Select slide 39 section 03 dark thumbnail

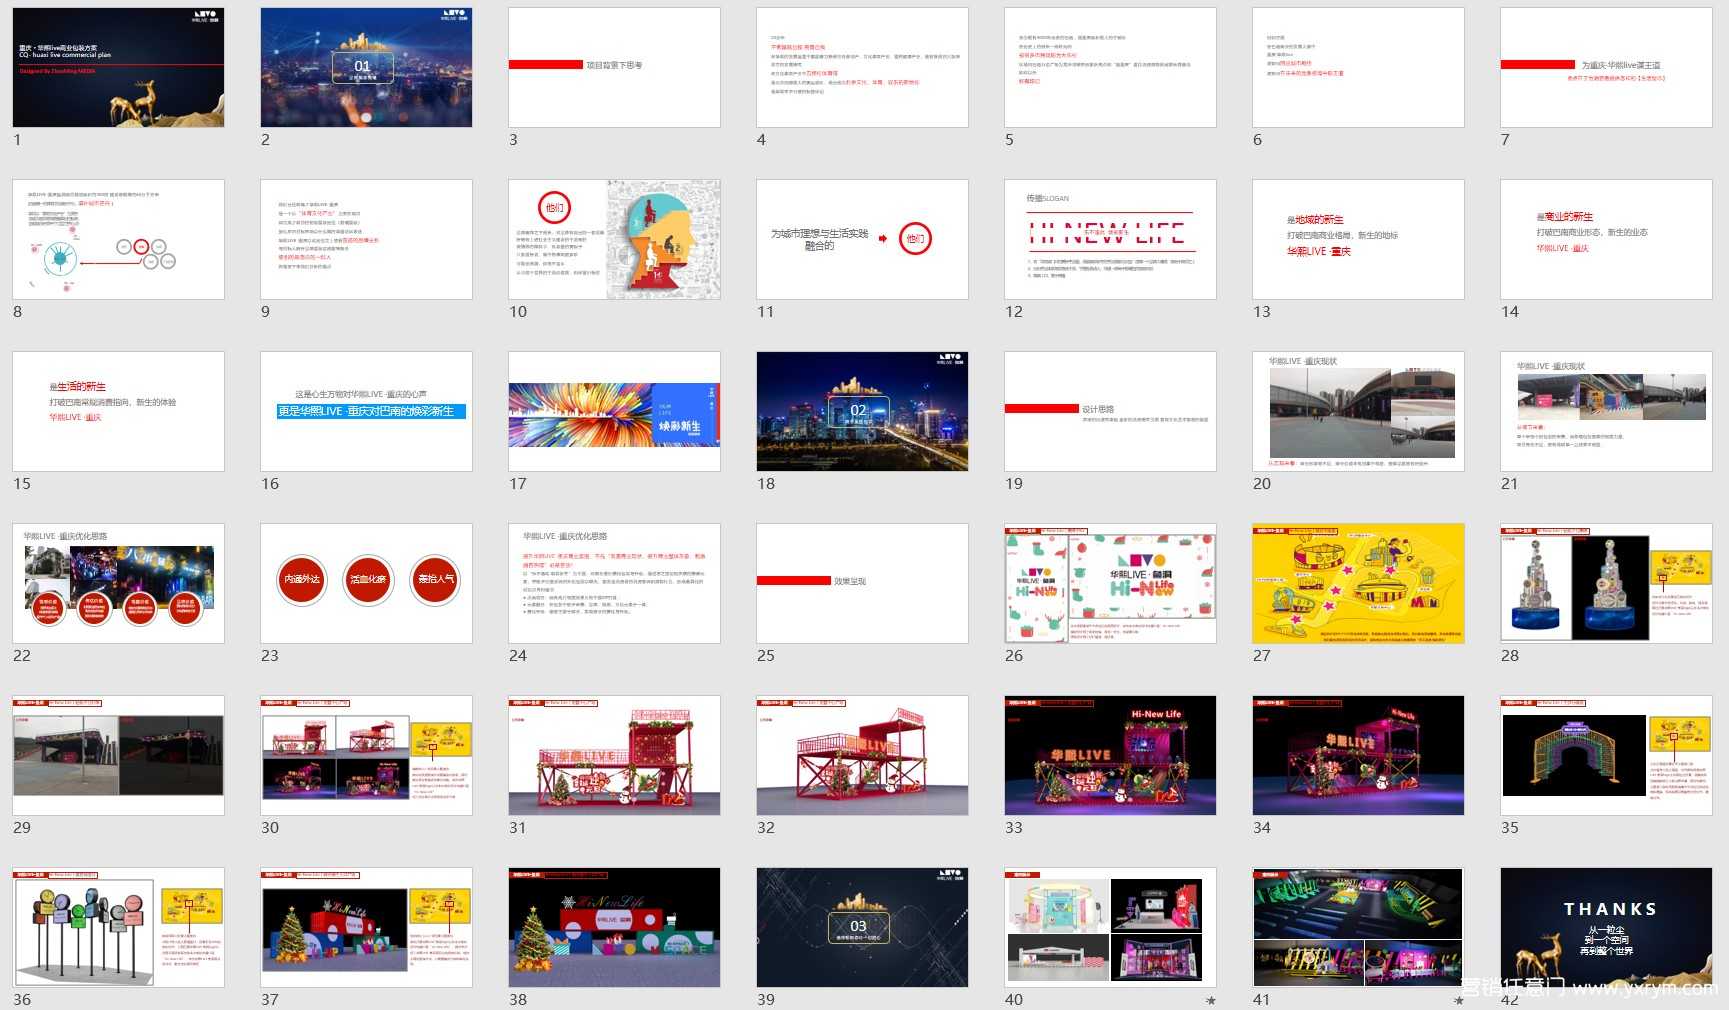tap(862, 927)
